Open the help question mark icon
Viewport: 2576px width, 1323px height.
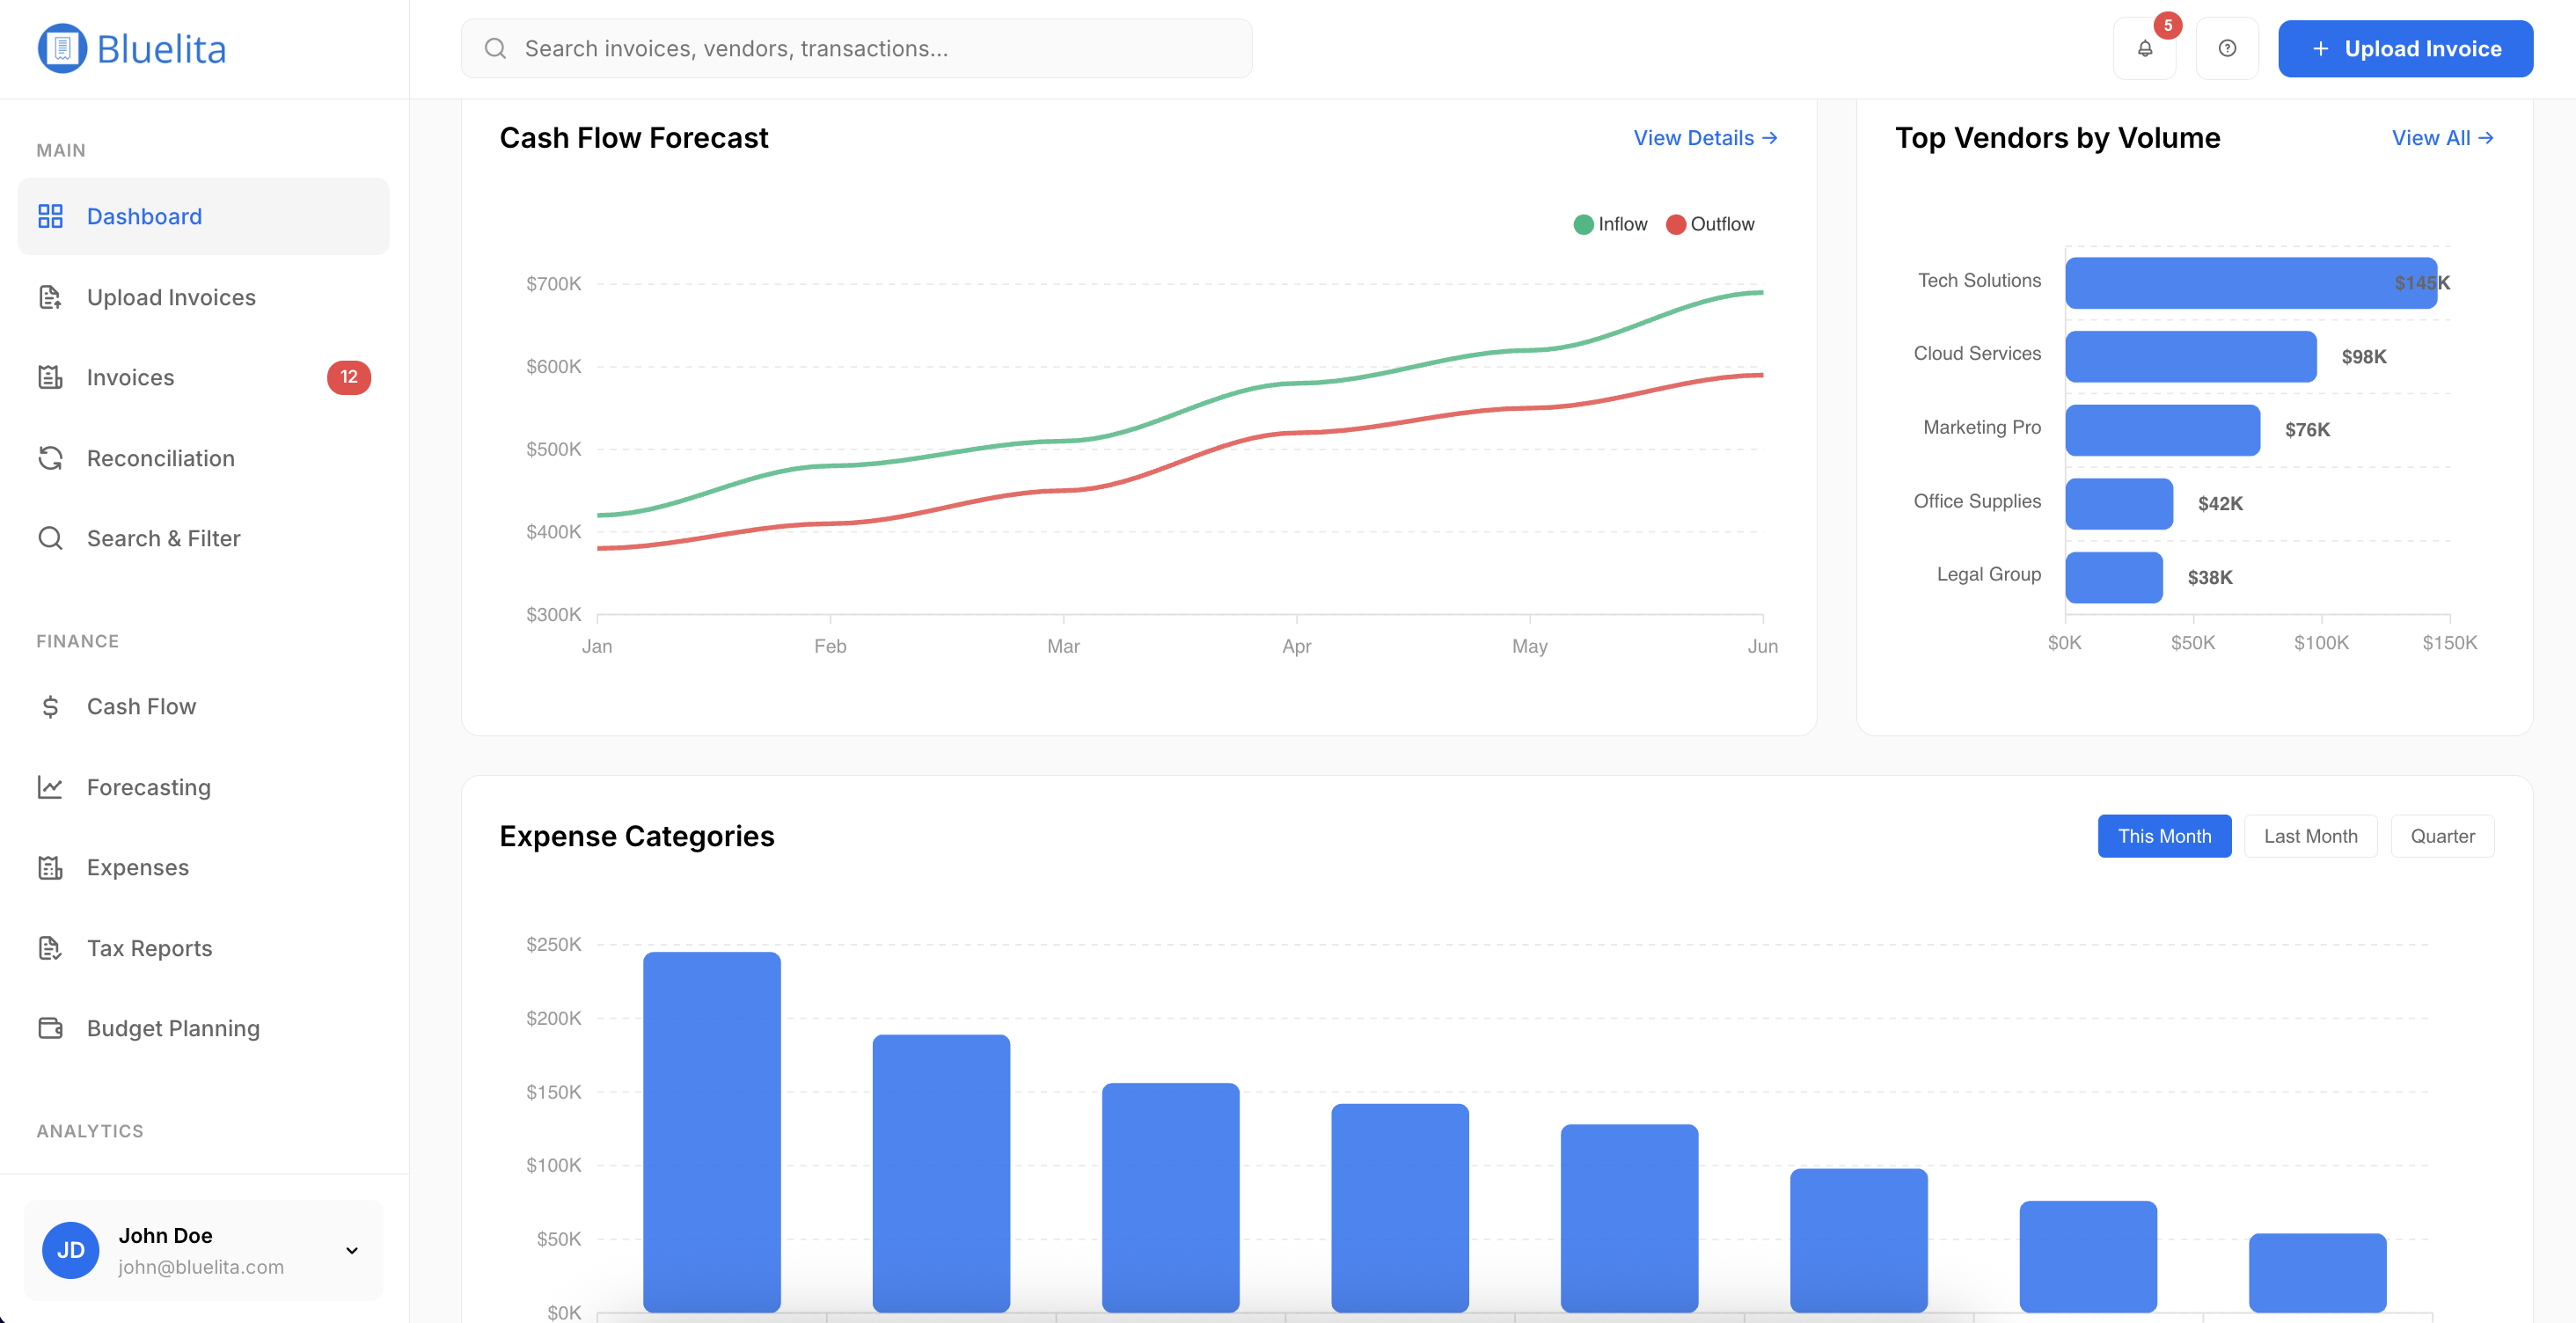pyautogui.click(x=2226, y=48)
